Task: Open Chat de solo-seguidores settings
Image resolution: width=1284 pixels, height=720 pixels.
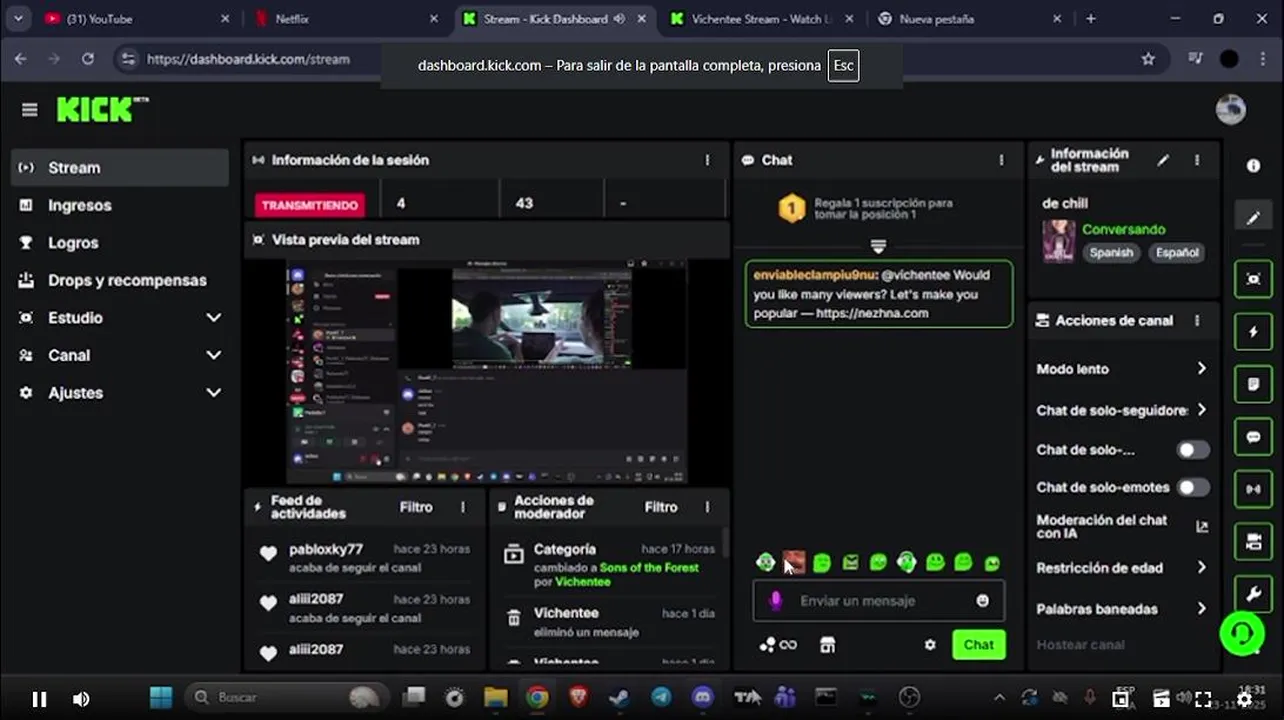Action: coord(1121,410)
